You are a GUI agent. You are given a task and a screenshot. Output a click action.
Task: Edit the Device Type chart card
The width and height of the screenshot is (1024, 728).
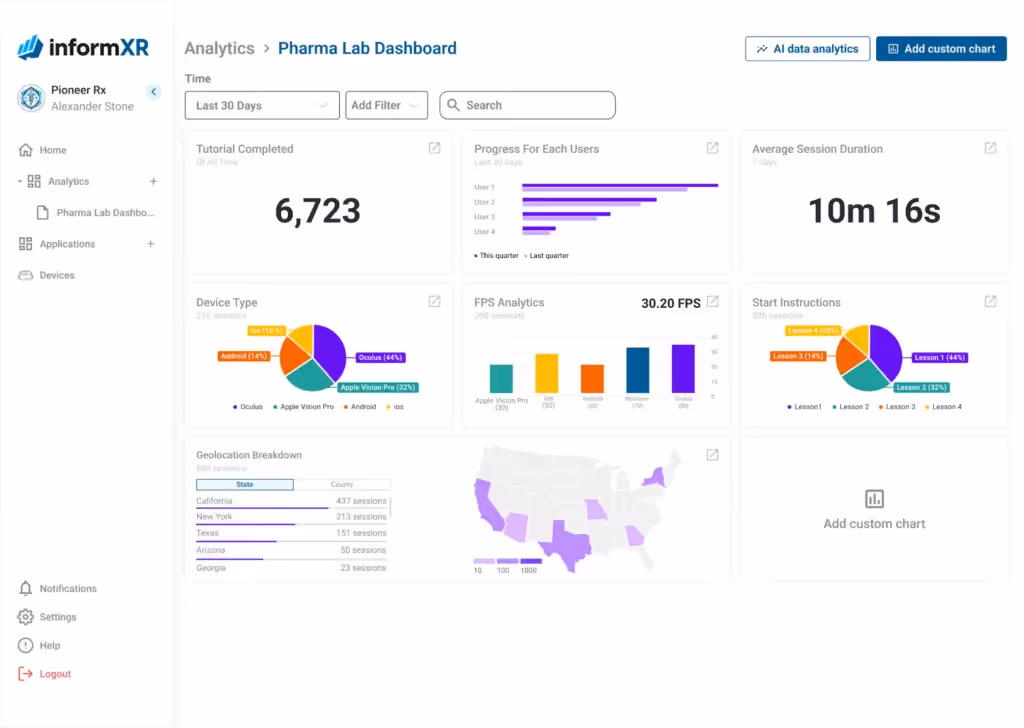pyautogui.click(x=434, y=302)
